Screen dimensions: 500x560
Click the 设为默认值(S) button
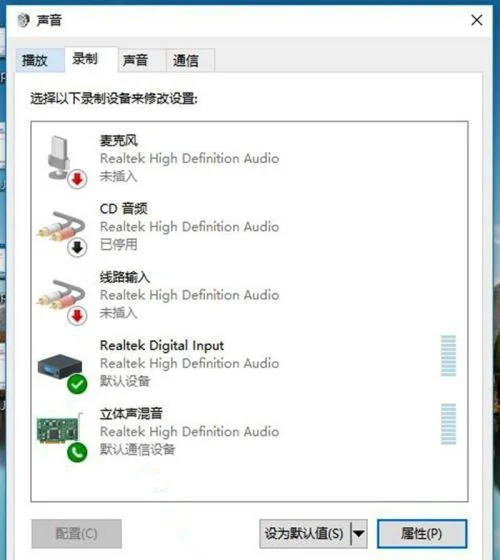pos(305,534)
